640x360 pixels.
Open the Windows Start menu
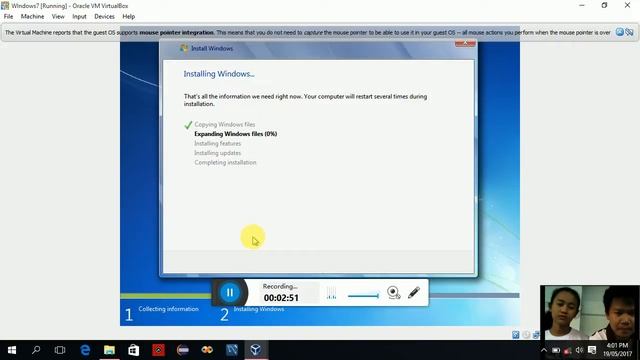pos(12,350)
